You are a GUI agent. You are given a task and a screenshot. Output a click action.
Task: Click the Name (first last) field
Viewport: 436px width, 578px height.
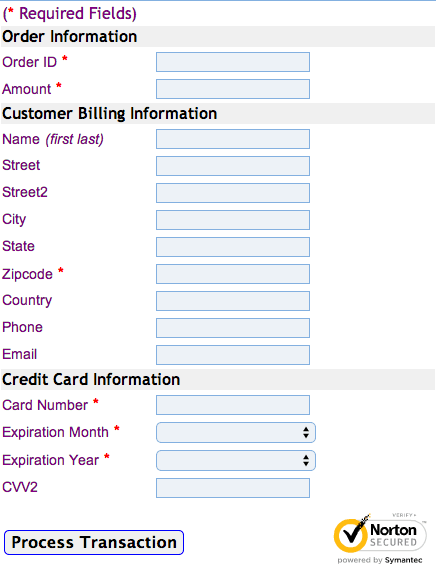point(233,139)
